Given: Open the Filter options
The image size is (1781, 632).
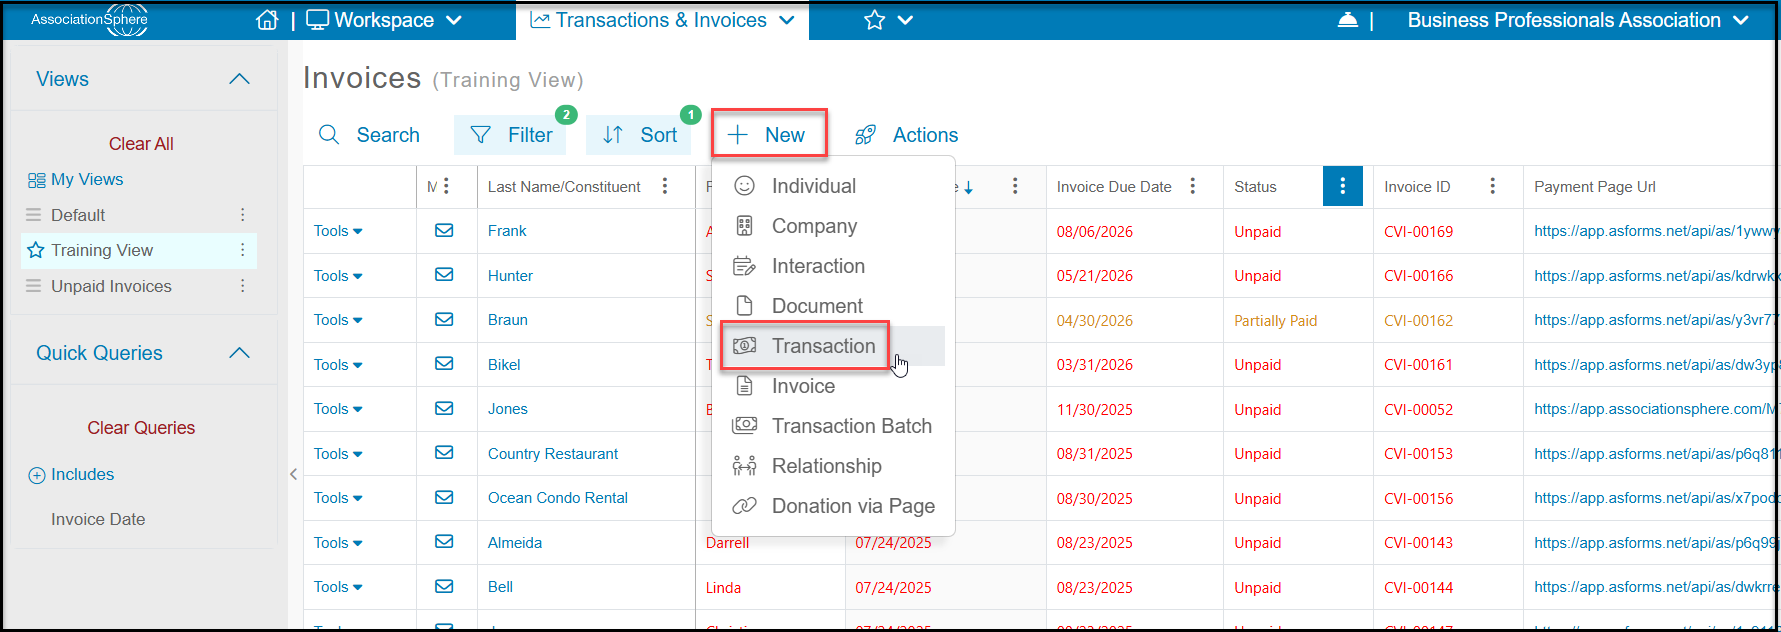Looking at the screenshot, I should [510, 135].
